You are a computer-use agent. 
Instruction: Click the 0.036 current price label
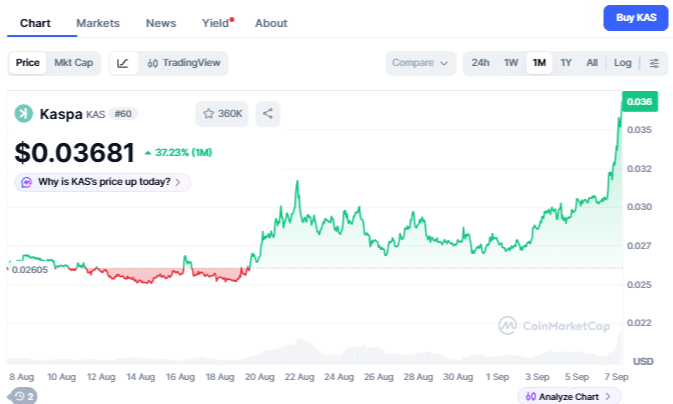[x=640, y=102]
